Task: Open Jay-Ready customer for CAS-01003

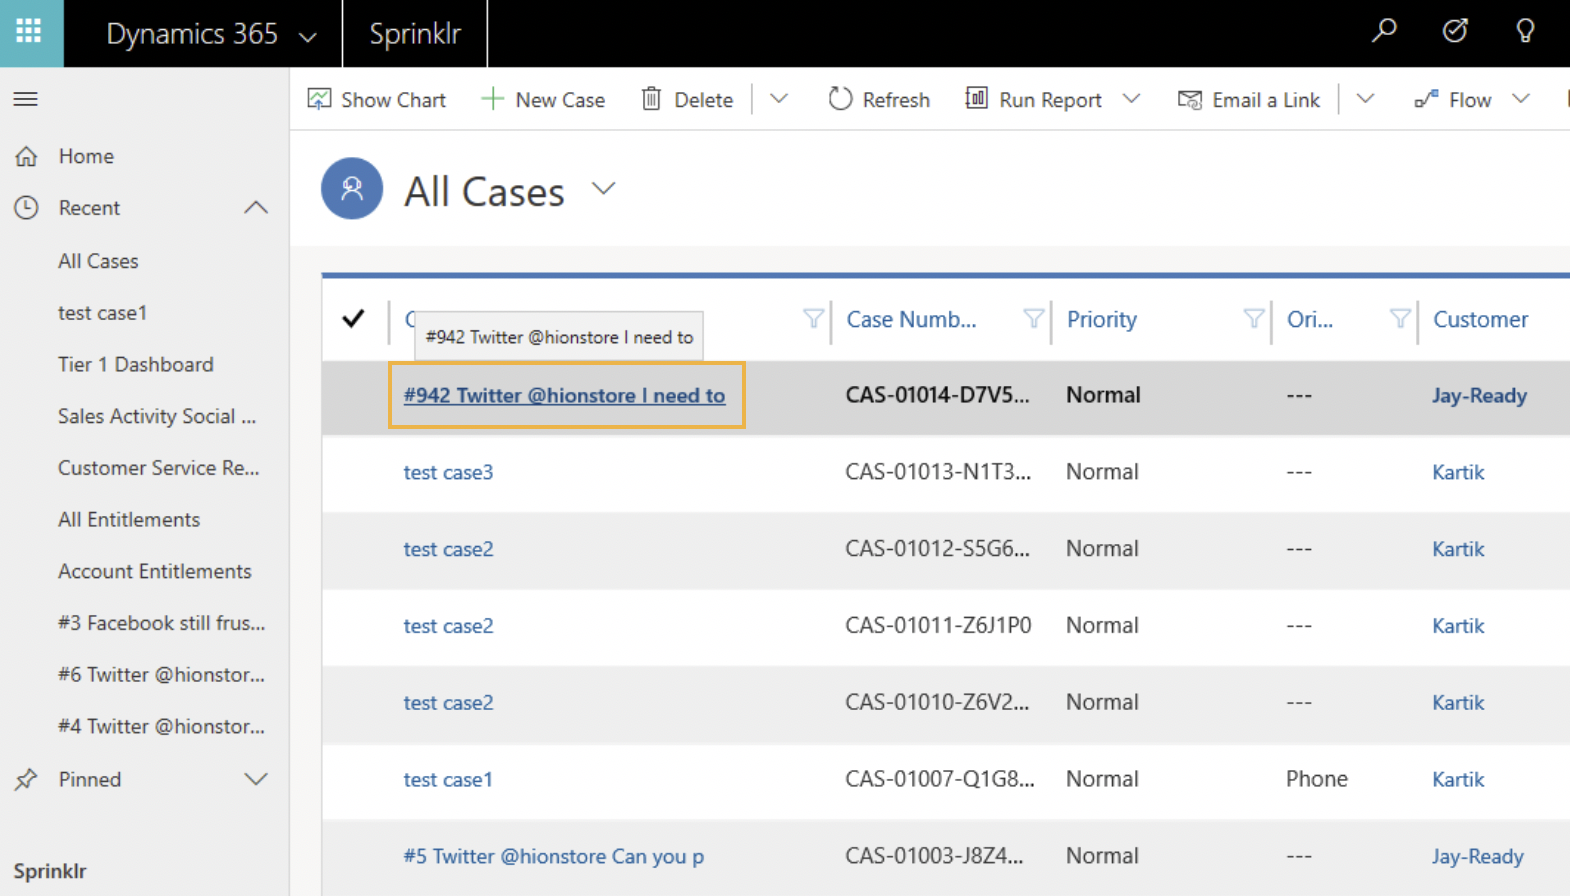Action: click(x=1477, y=857)
